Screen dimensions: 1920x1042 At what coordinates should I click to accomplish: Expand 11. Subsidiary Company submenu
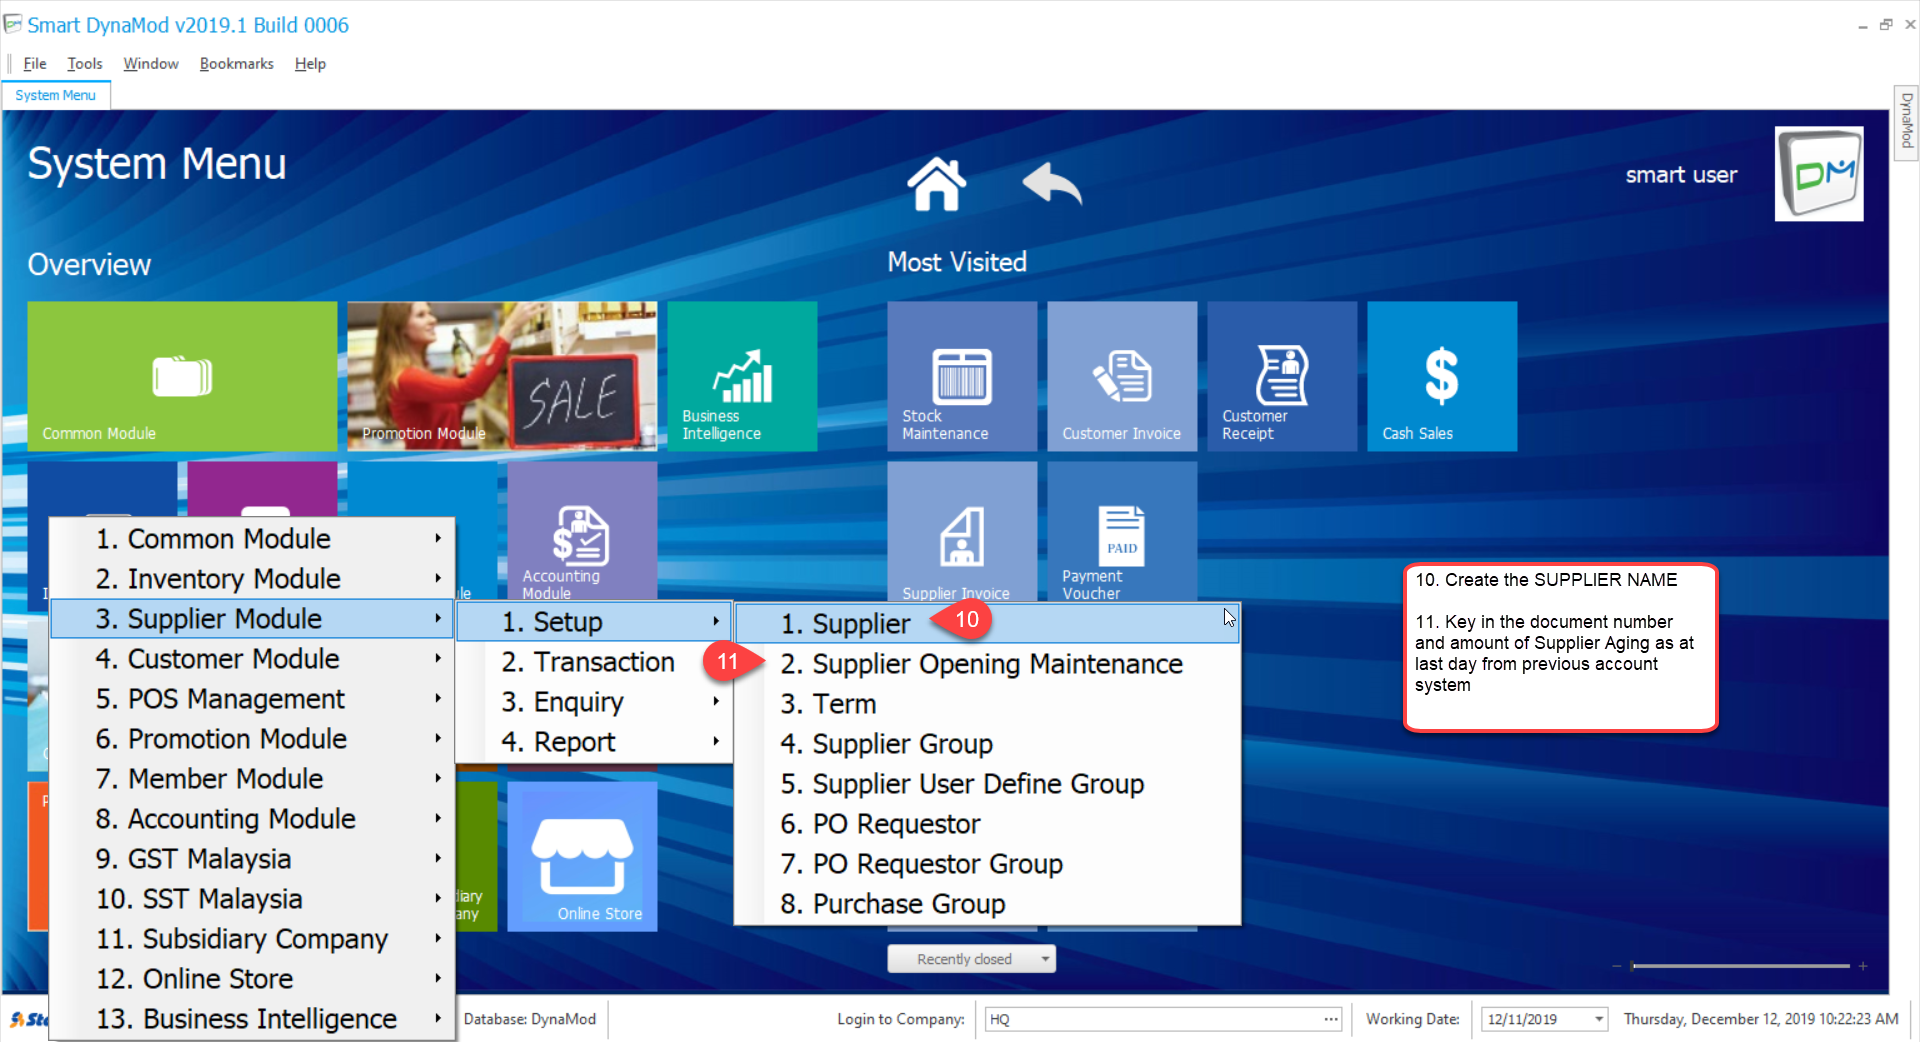click(x=252, y=939)
